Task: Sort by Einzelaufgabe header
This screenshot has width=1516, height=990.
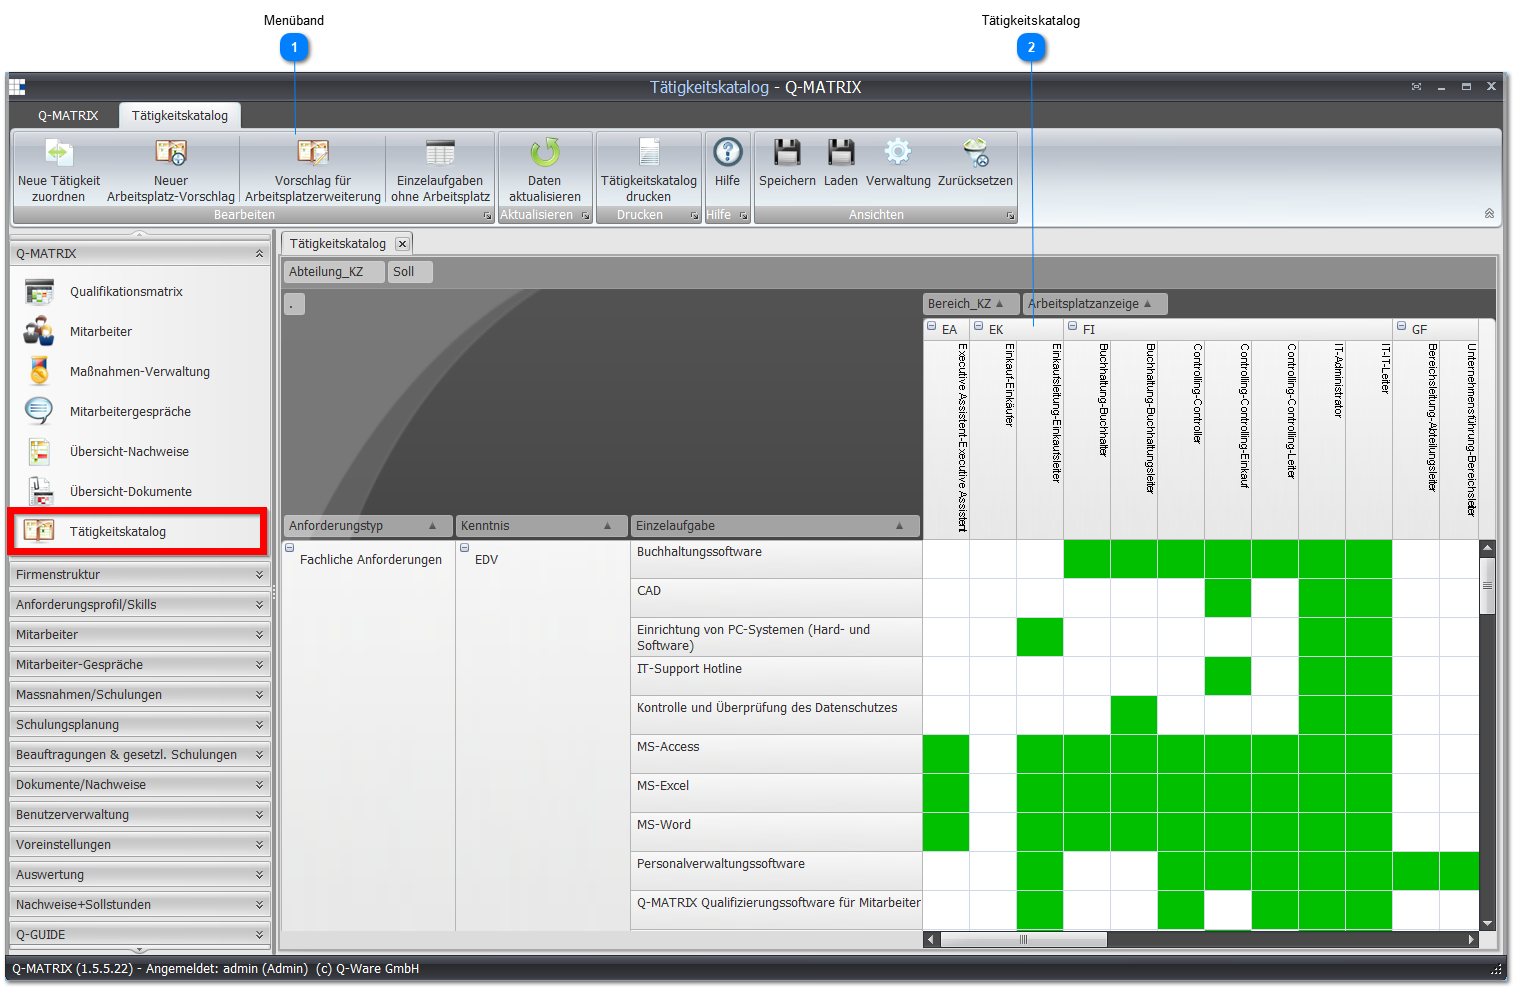Action: point(775,526)
